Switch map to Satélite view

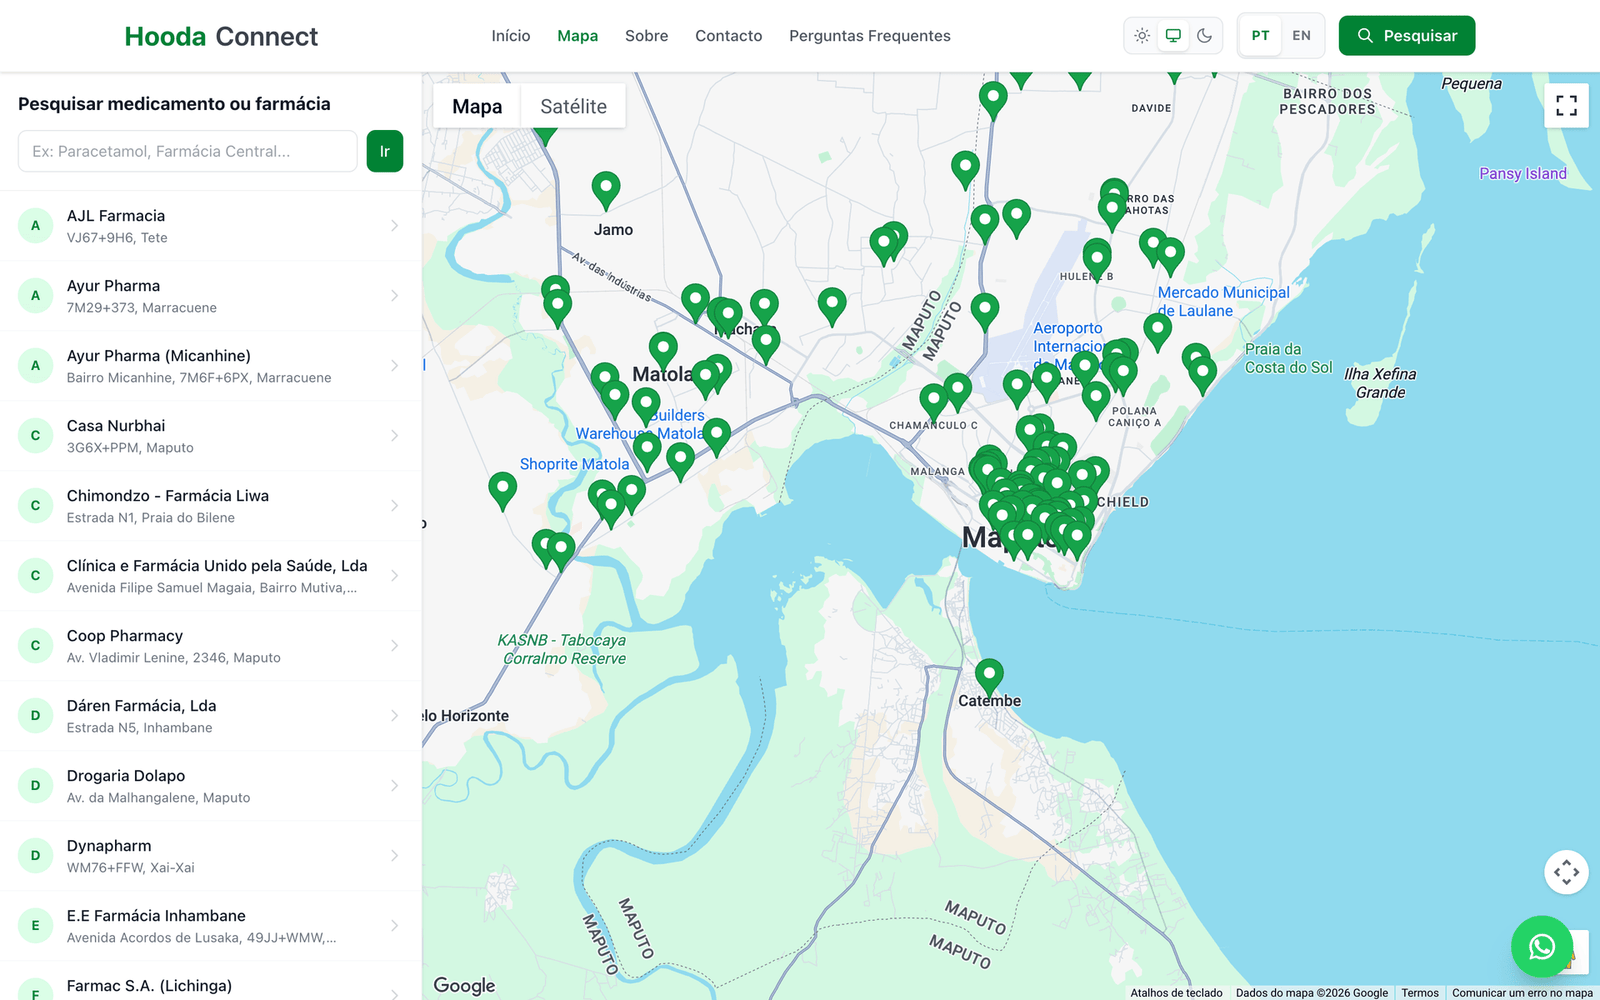tap(573, 106)
